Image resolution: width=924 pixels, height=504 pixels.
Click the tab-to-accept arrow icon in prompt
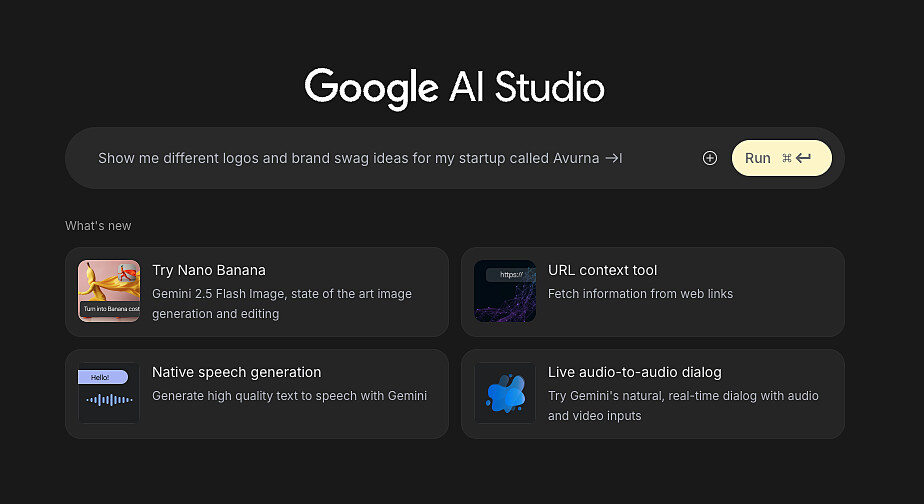[613, 158]
